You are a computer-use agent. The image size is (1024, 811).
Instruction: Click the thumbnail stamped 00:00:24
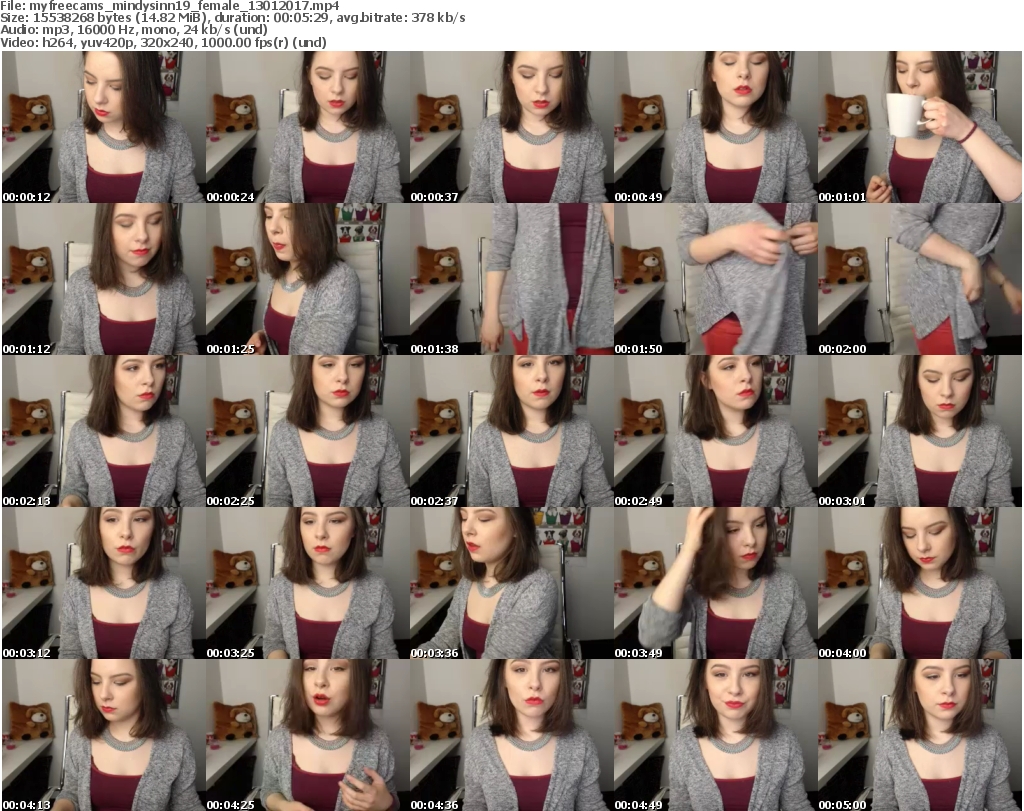pos(308,127)
